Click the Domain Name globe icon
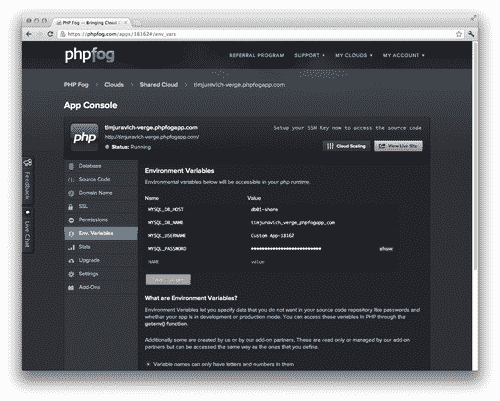Image resolution: width=500 pixels, height=401 pixels. click(71, 193)
